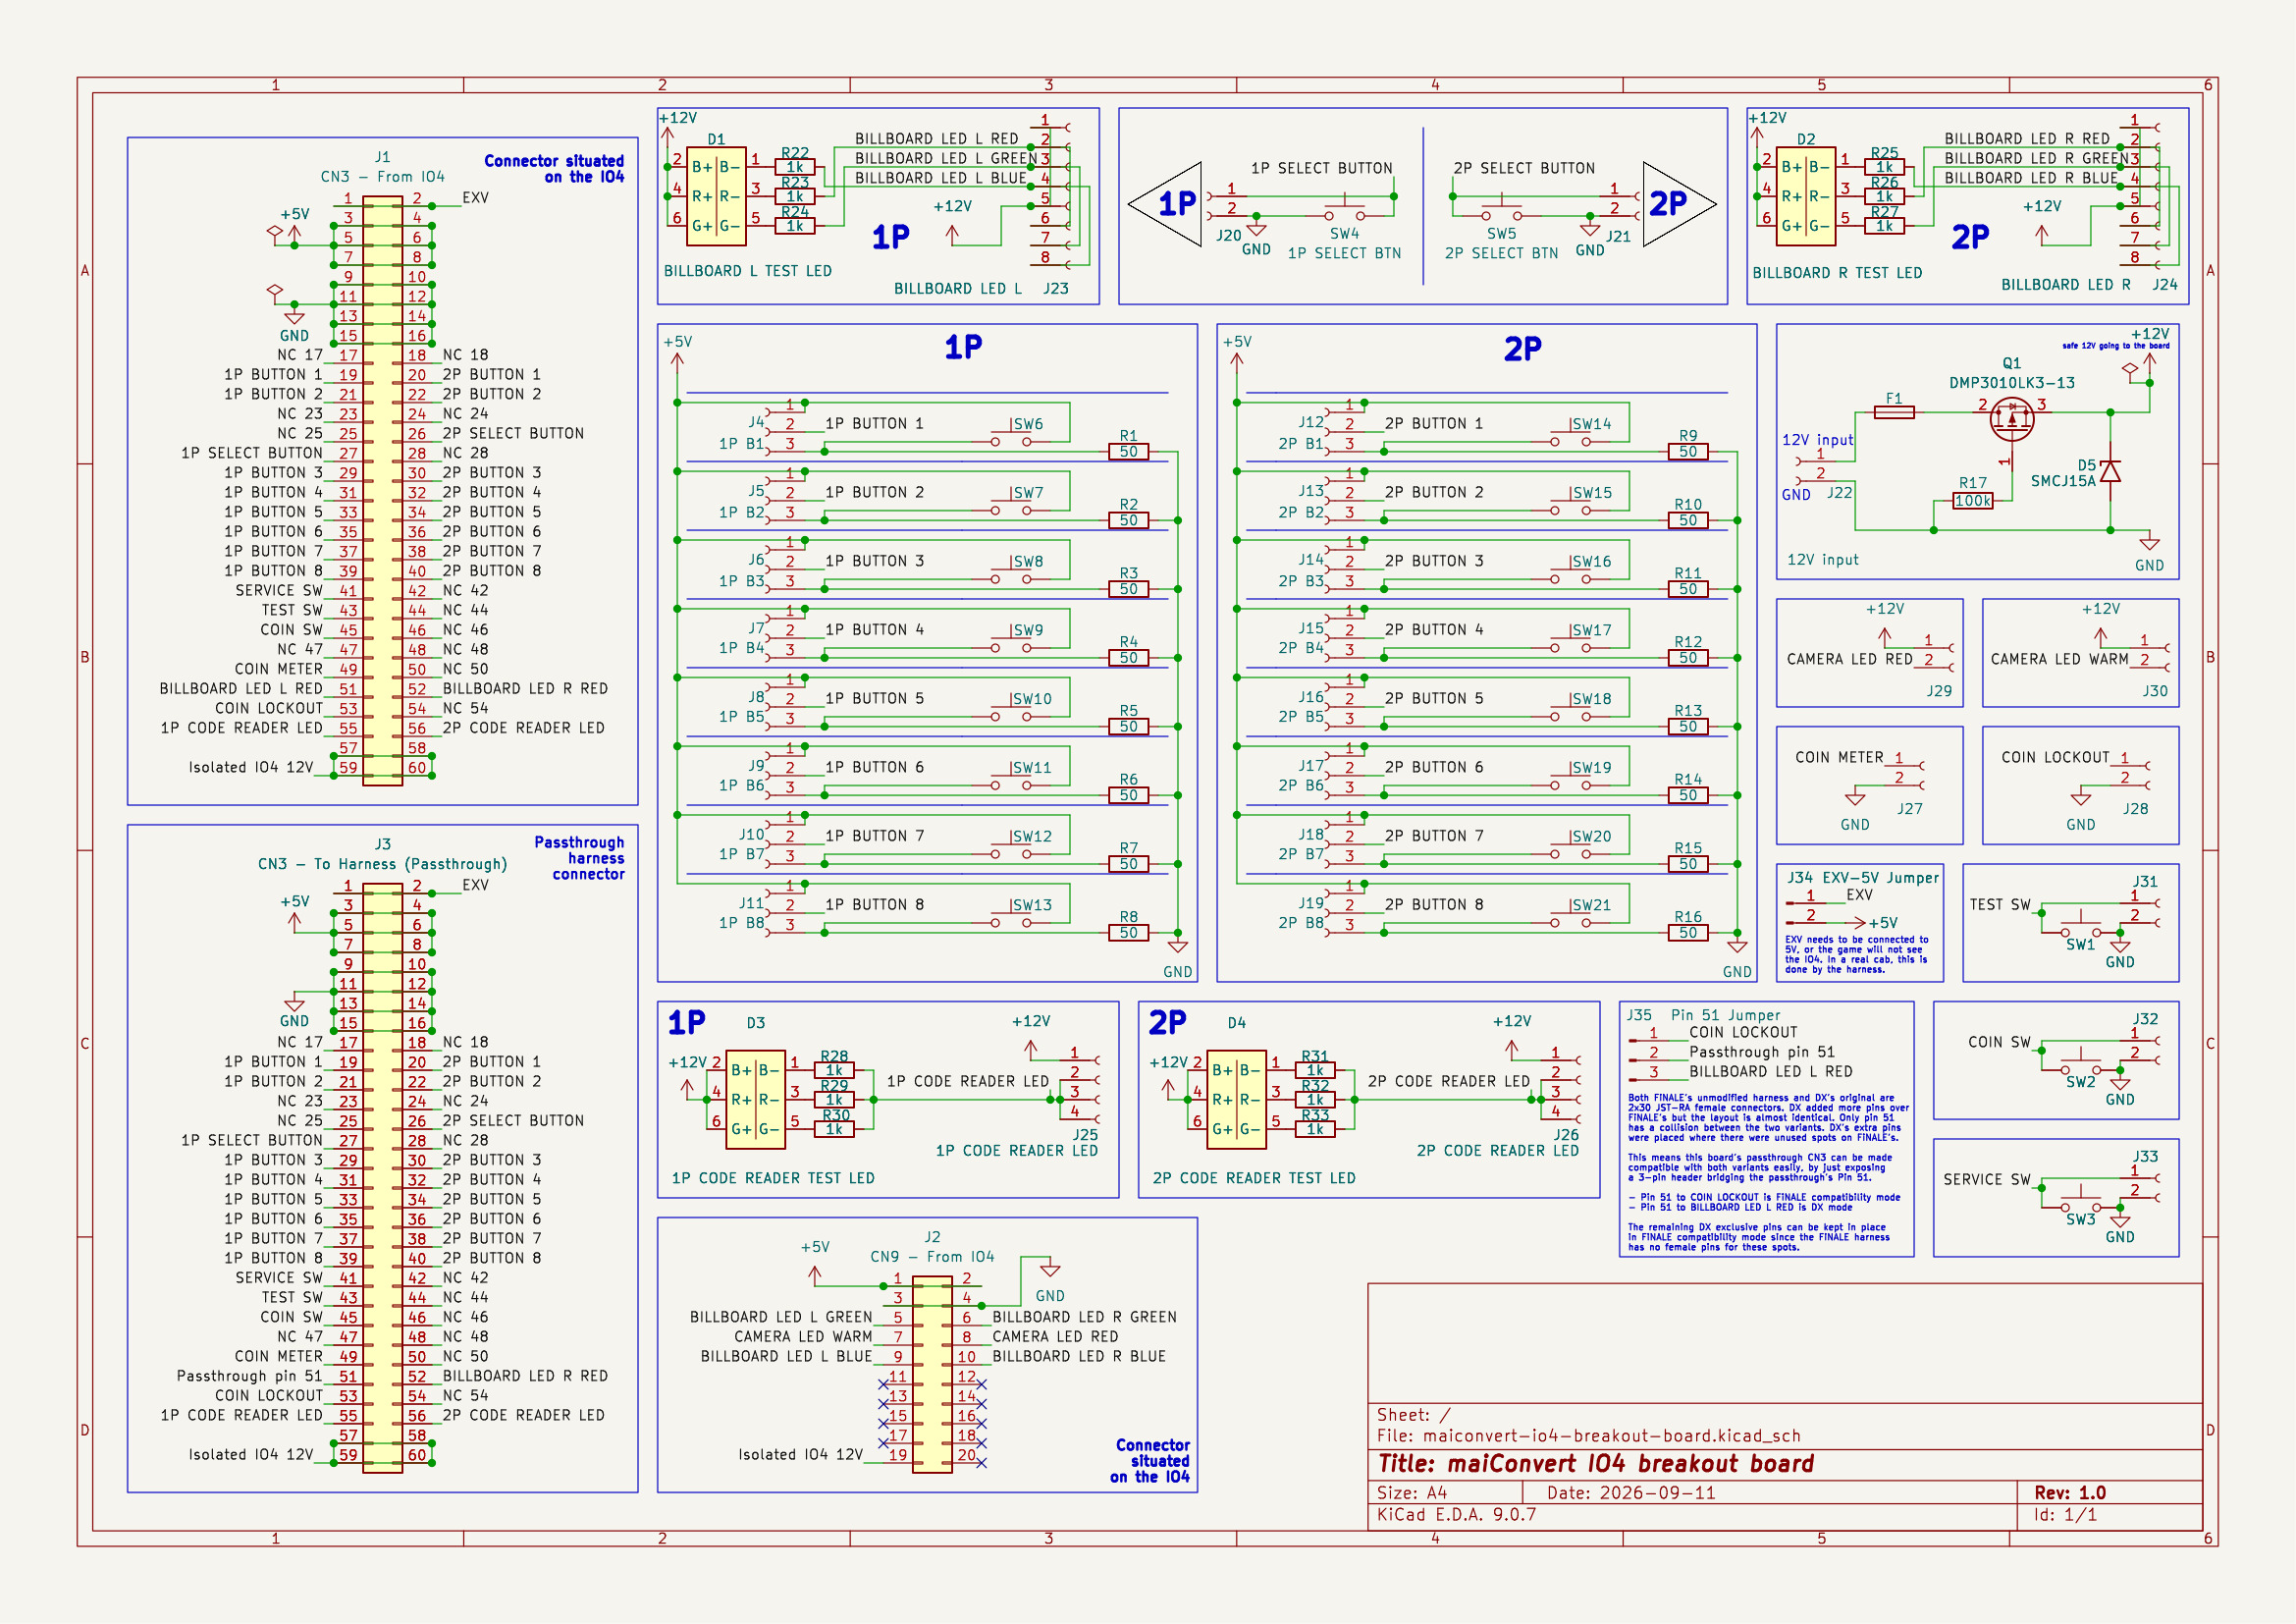This screenshot has width=2296, height=1624.
Task: Click switch SW21 on 2P BUTTON 8
Action: pos(1571,918)
